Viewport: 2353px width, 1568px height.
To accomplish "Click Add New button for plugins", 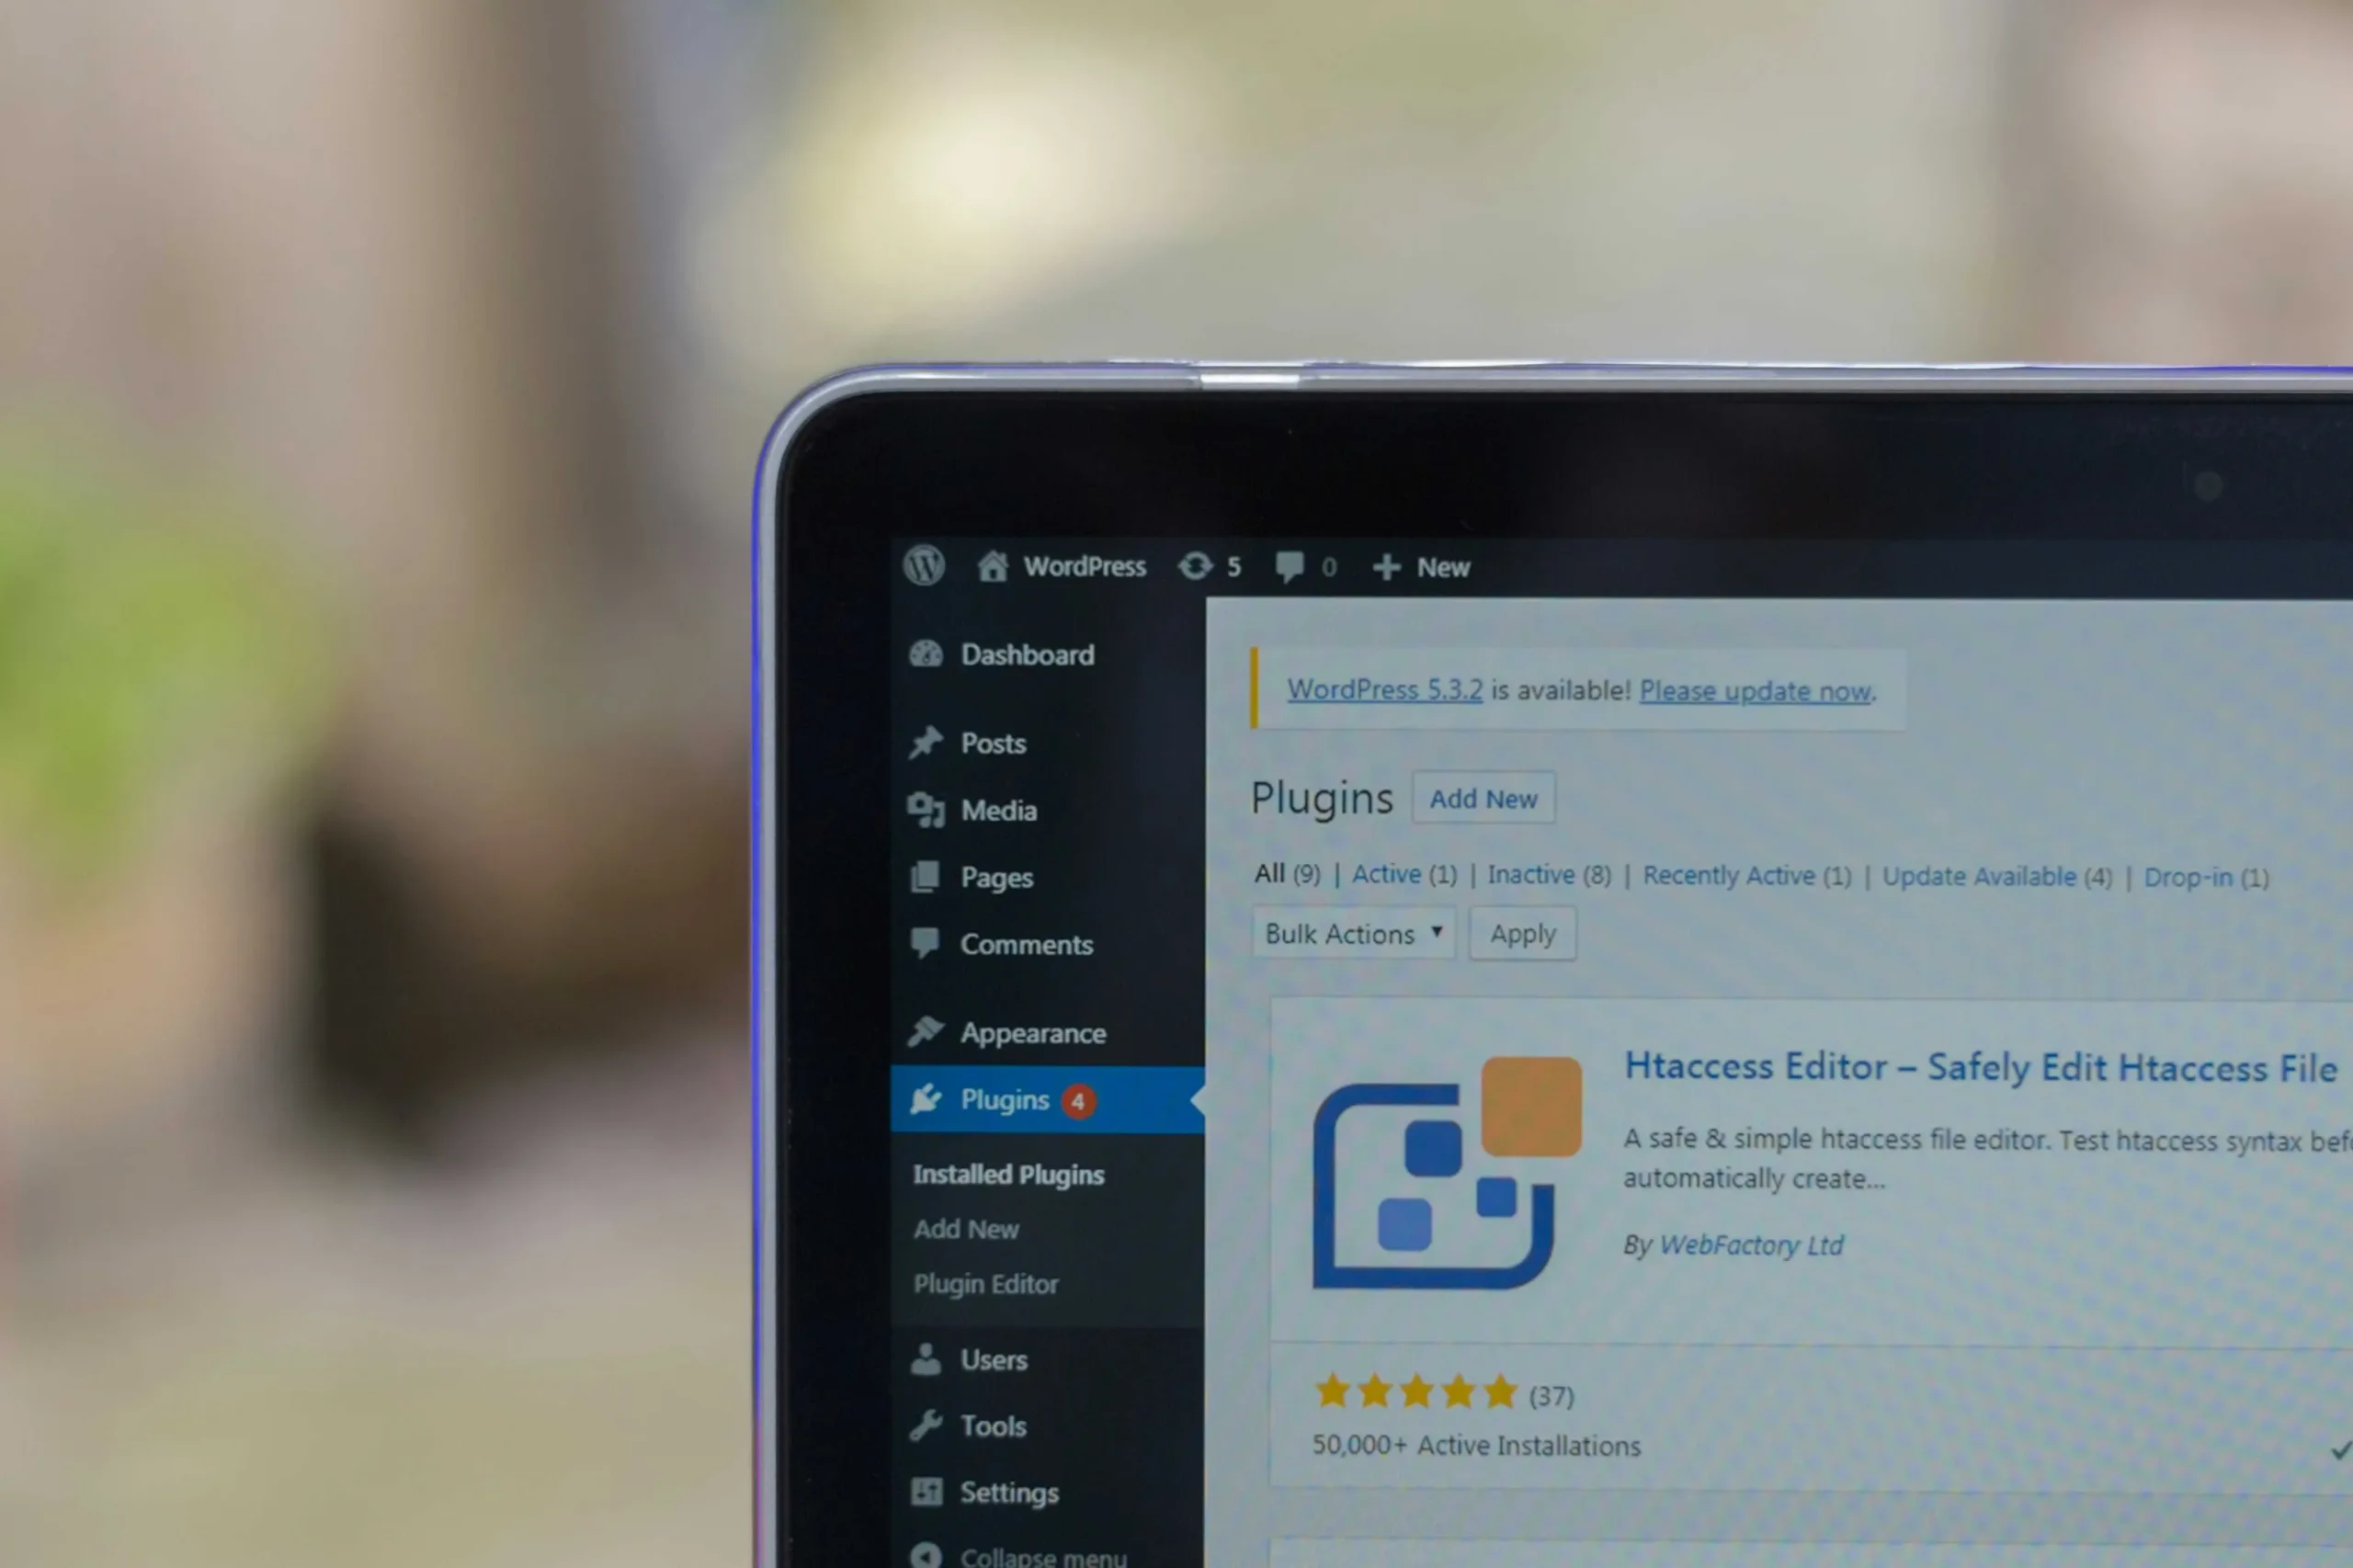I will pyautogui.click(x=1483, y=798).
